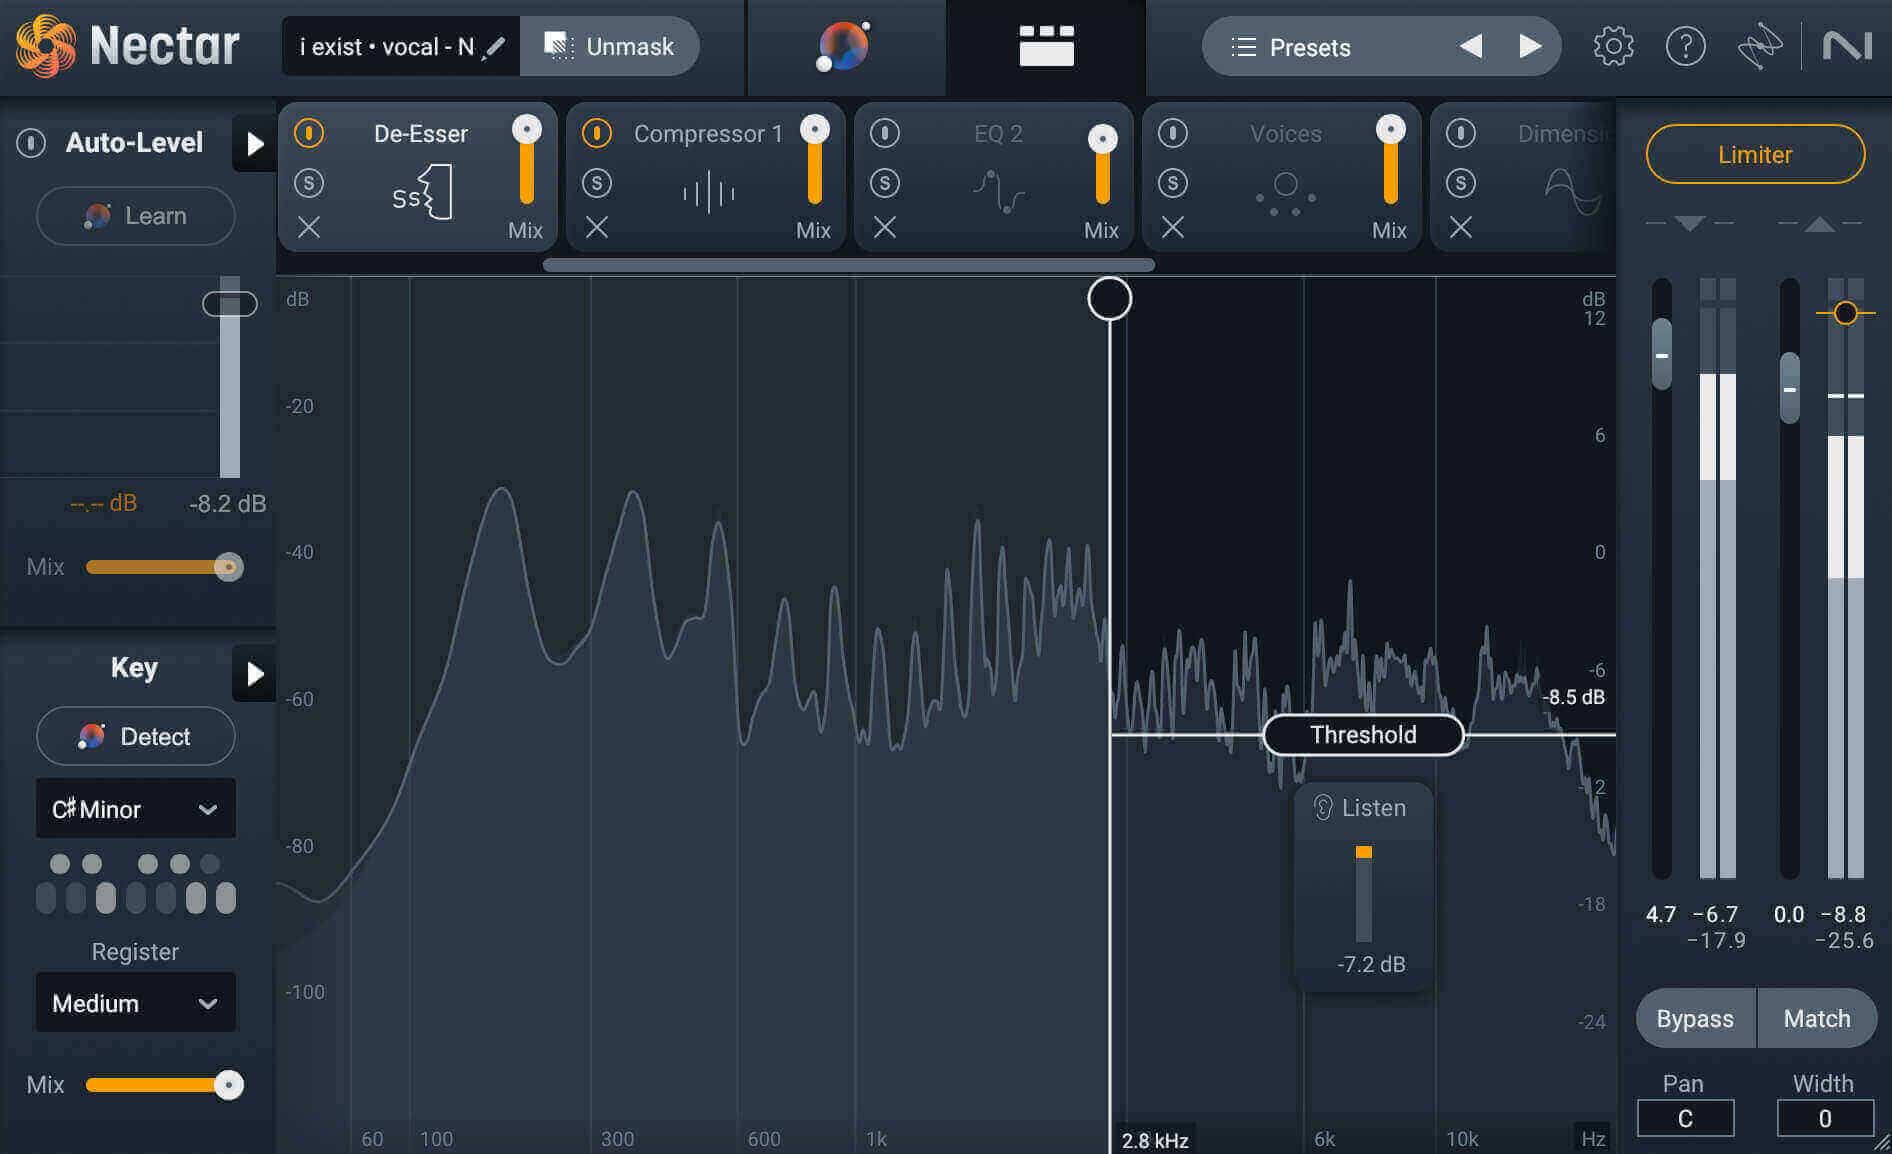Toggle the De-Esser power button

[309, 133]
